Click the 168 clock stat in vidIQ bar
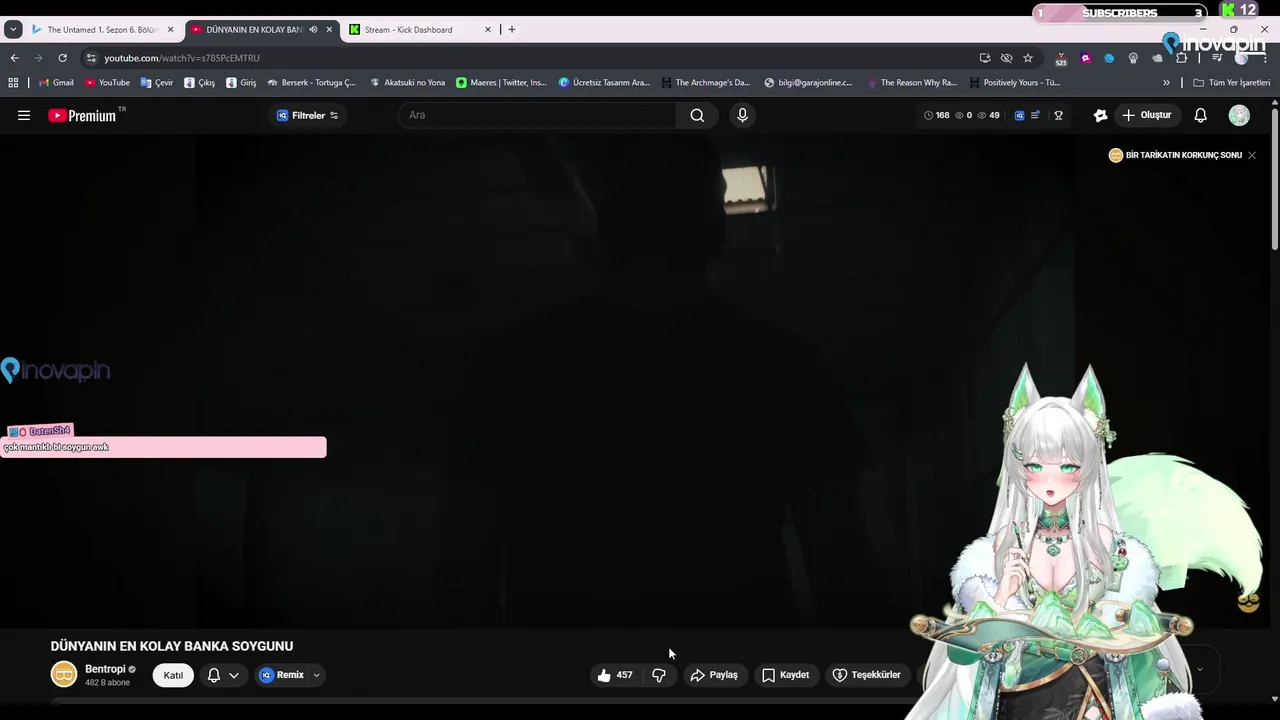1280x720 pixels. click(x=937, y=115)
